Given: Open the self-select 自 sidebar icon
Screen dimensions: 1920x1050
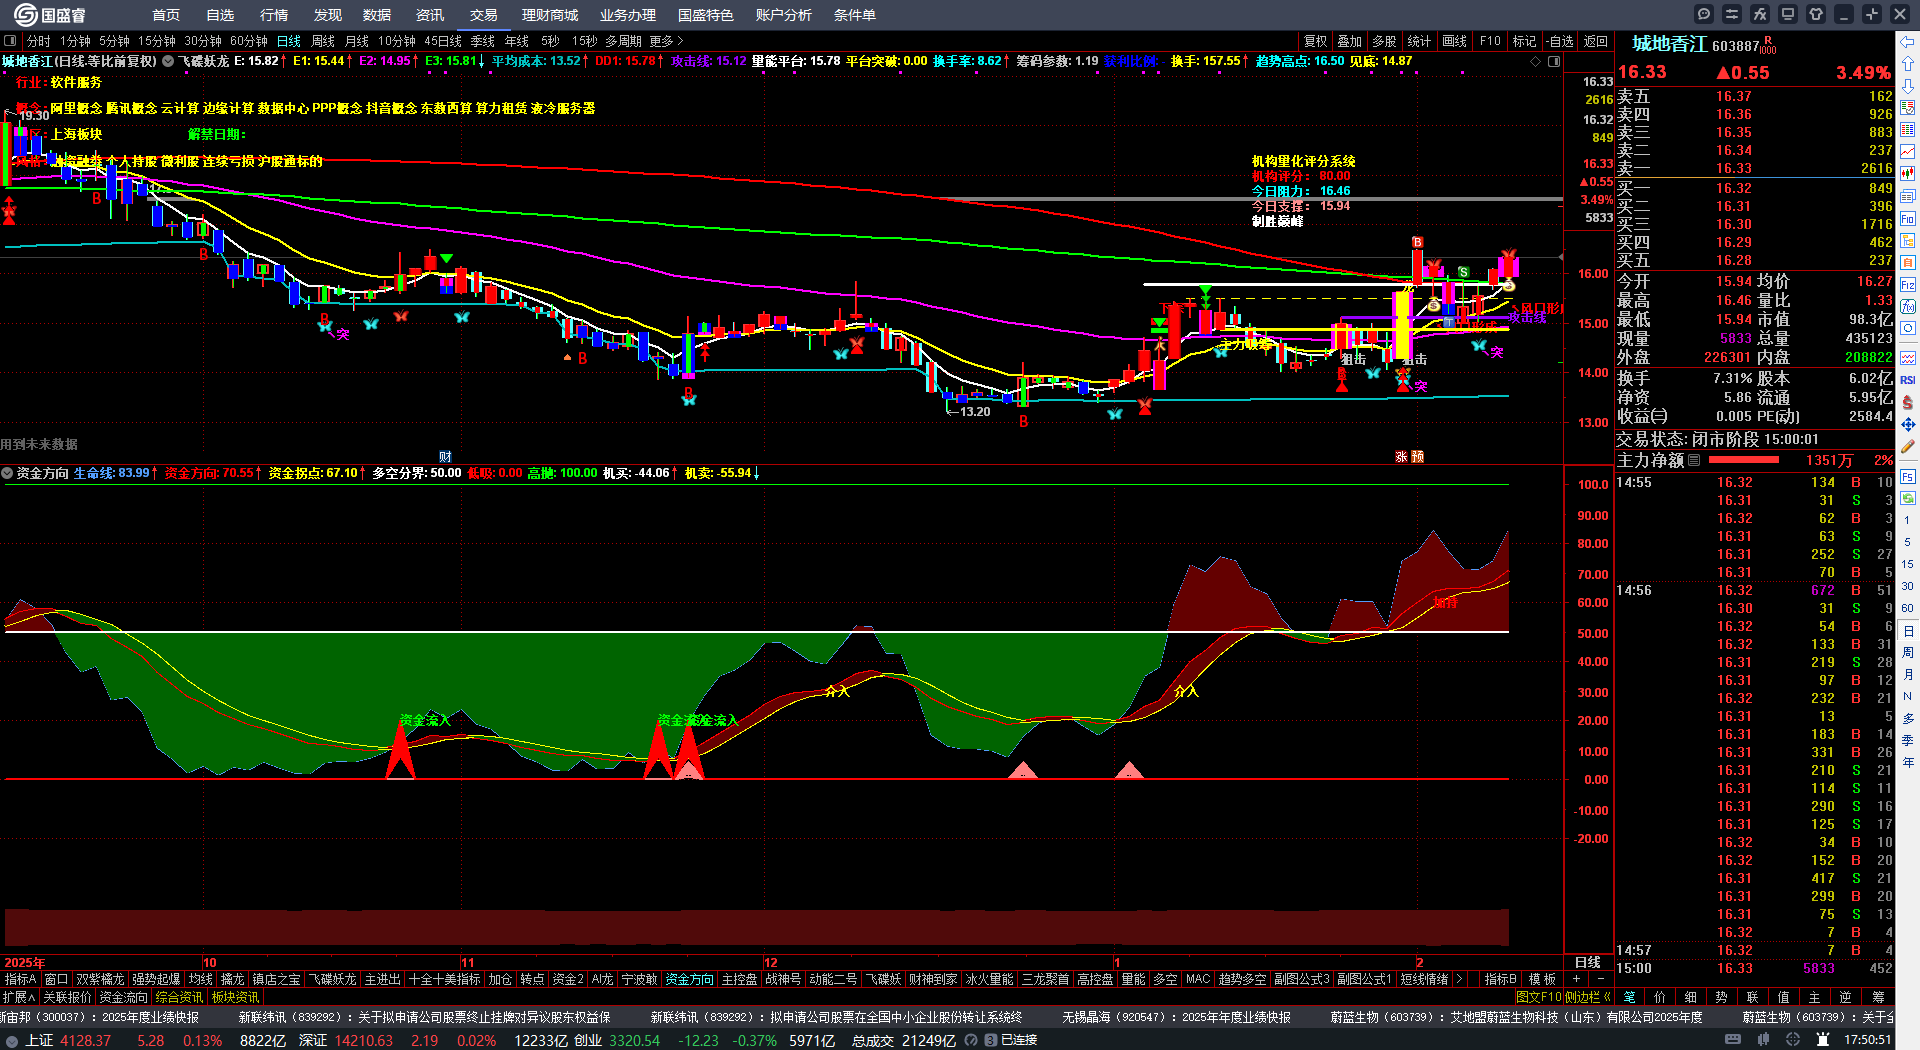Looking at the screenshot, I should 1908,262.
